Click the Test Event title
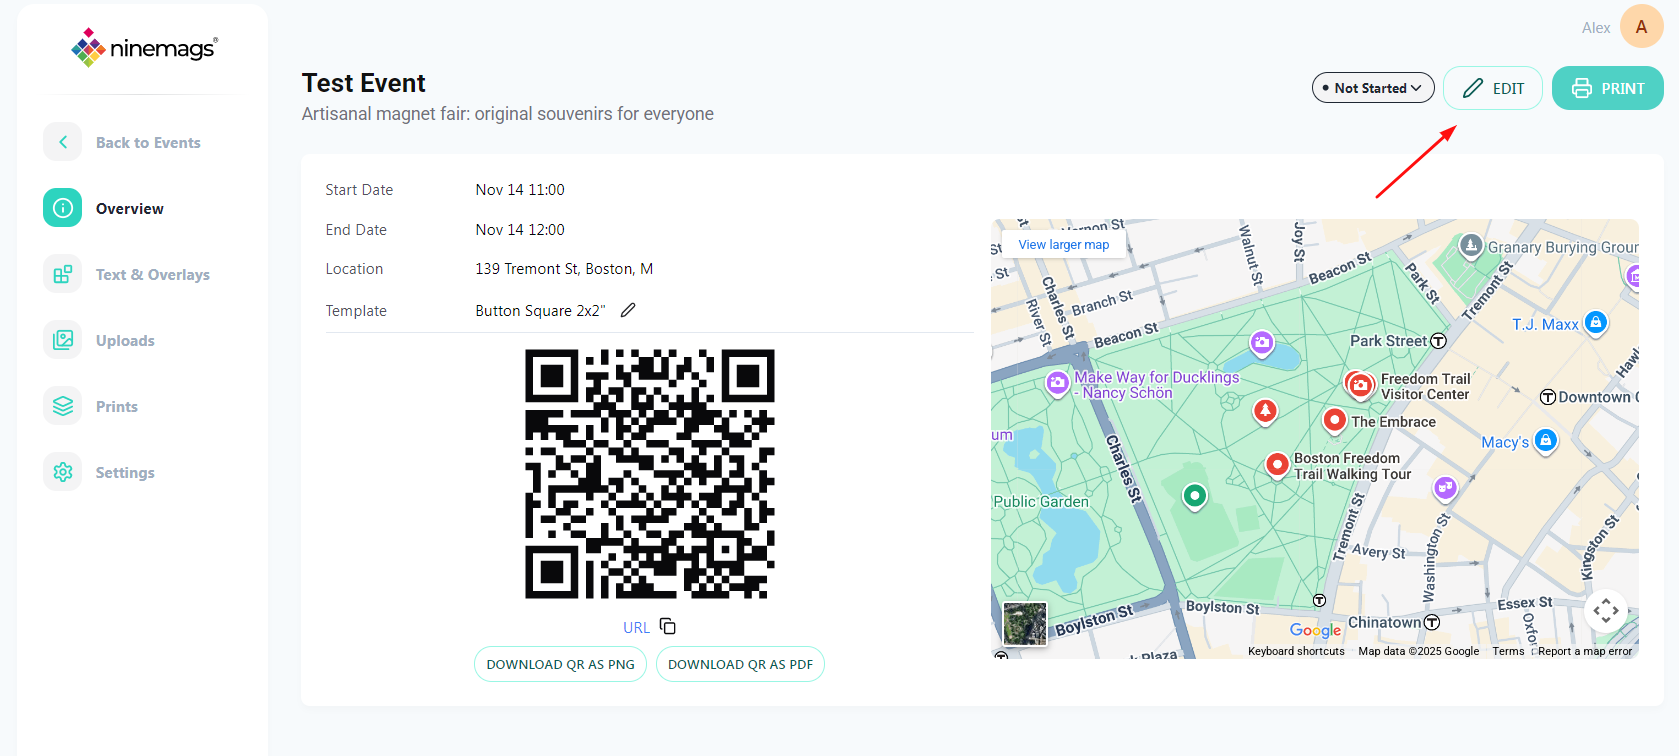Viewport: 1679px width, 756px height. point(364,83)
